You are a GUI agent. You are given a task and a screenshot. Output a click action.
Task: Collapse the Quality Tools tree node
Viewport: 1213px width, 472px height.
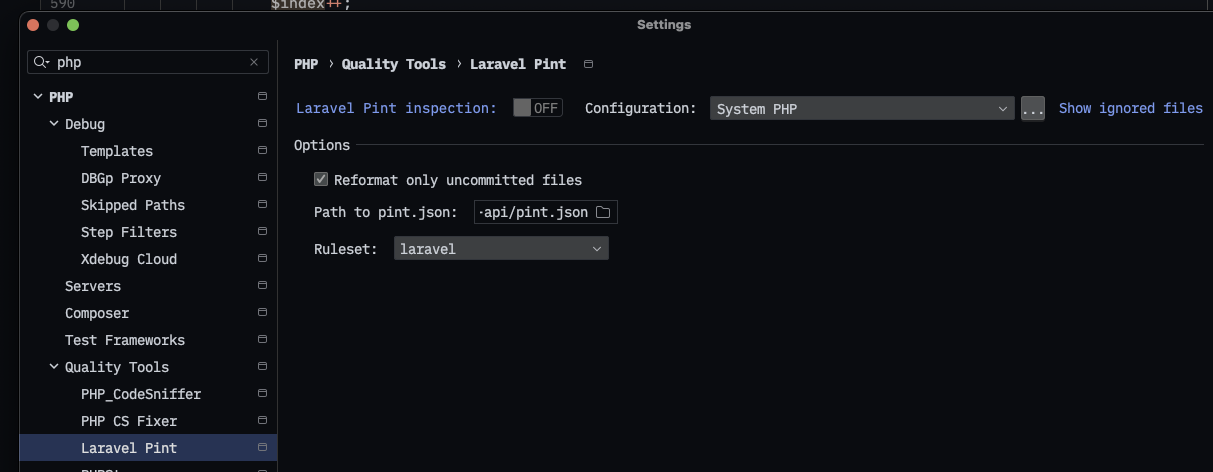pos(54,367)
